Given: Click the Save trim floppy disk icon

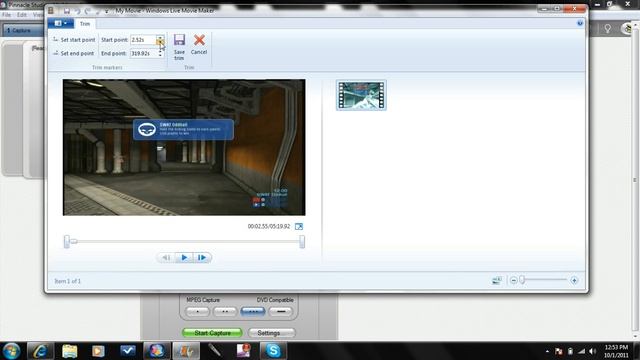Looking at the screenshot, I should click(179, 40).
